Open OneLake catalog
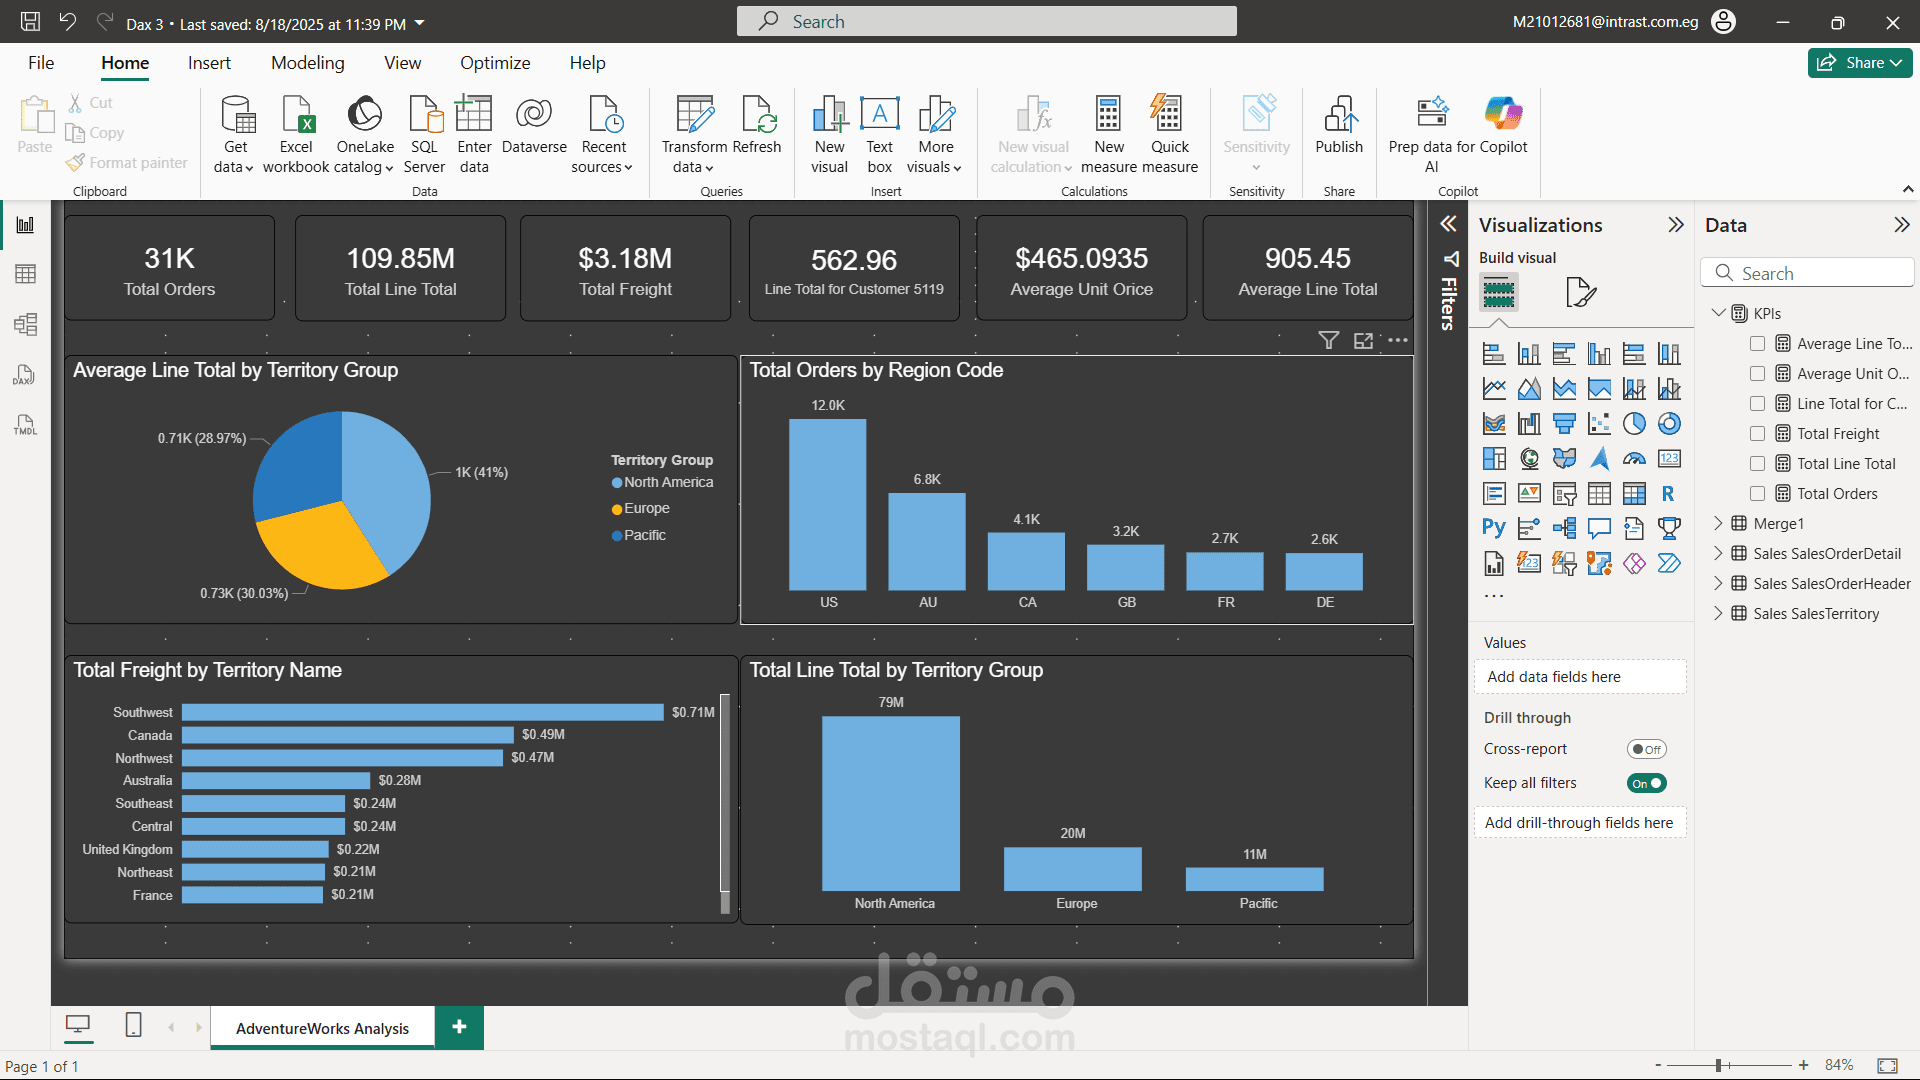Screen dimensions: 1920x1080 [365, 135]
